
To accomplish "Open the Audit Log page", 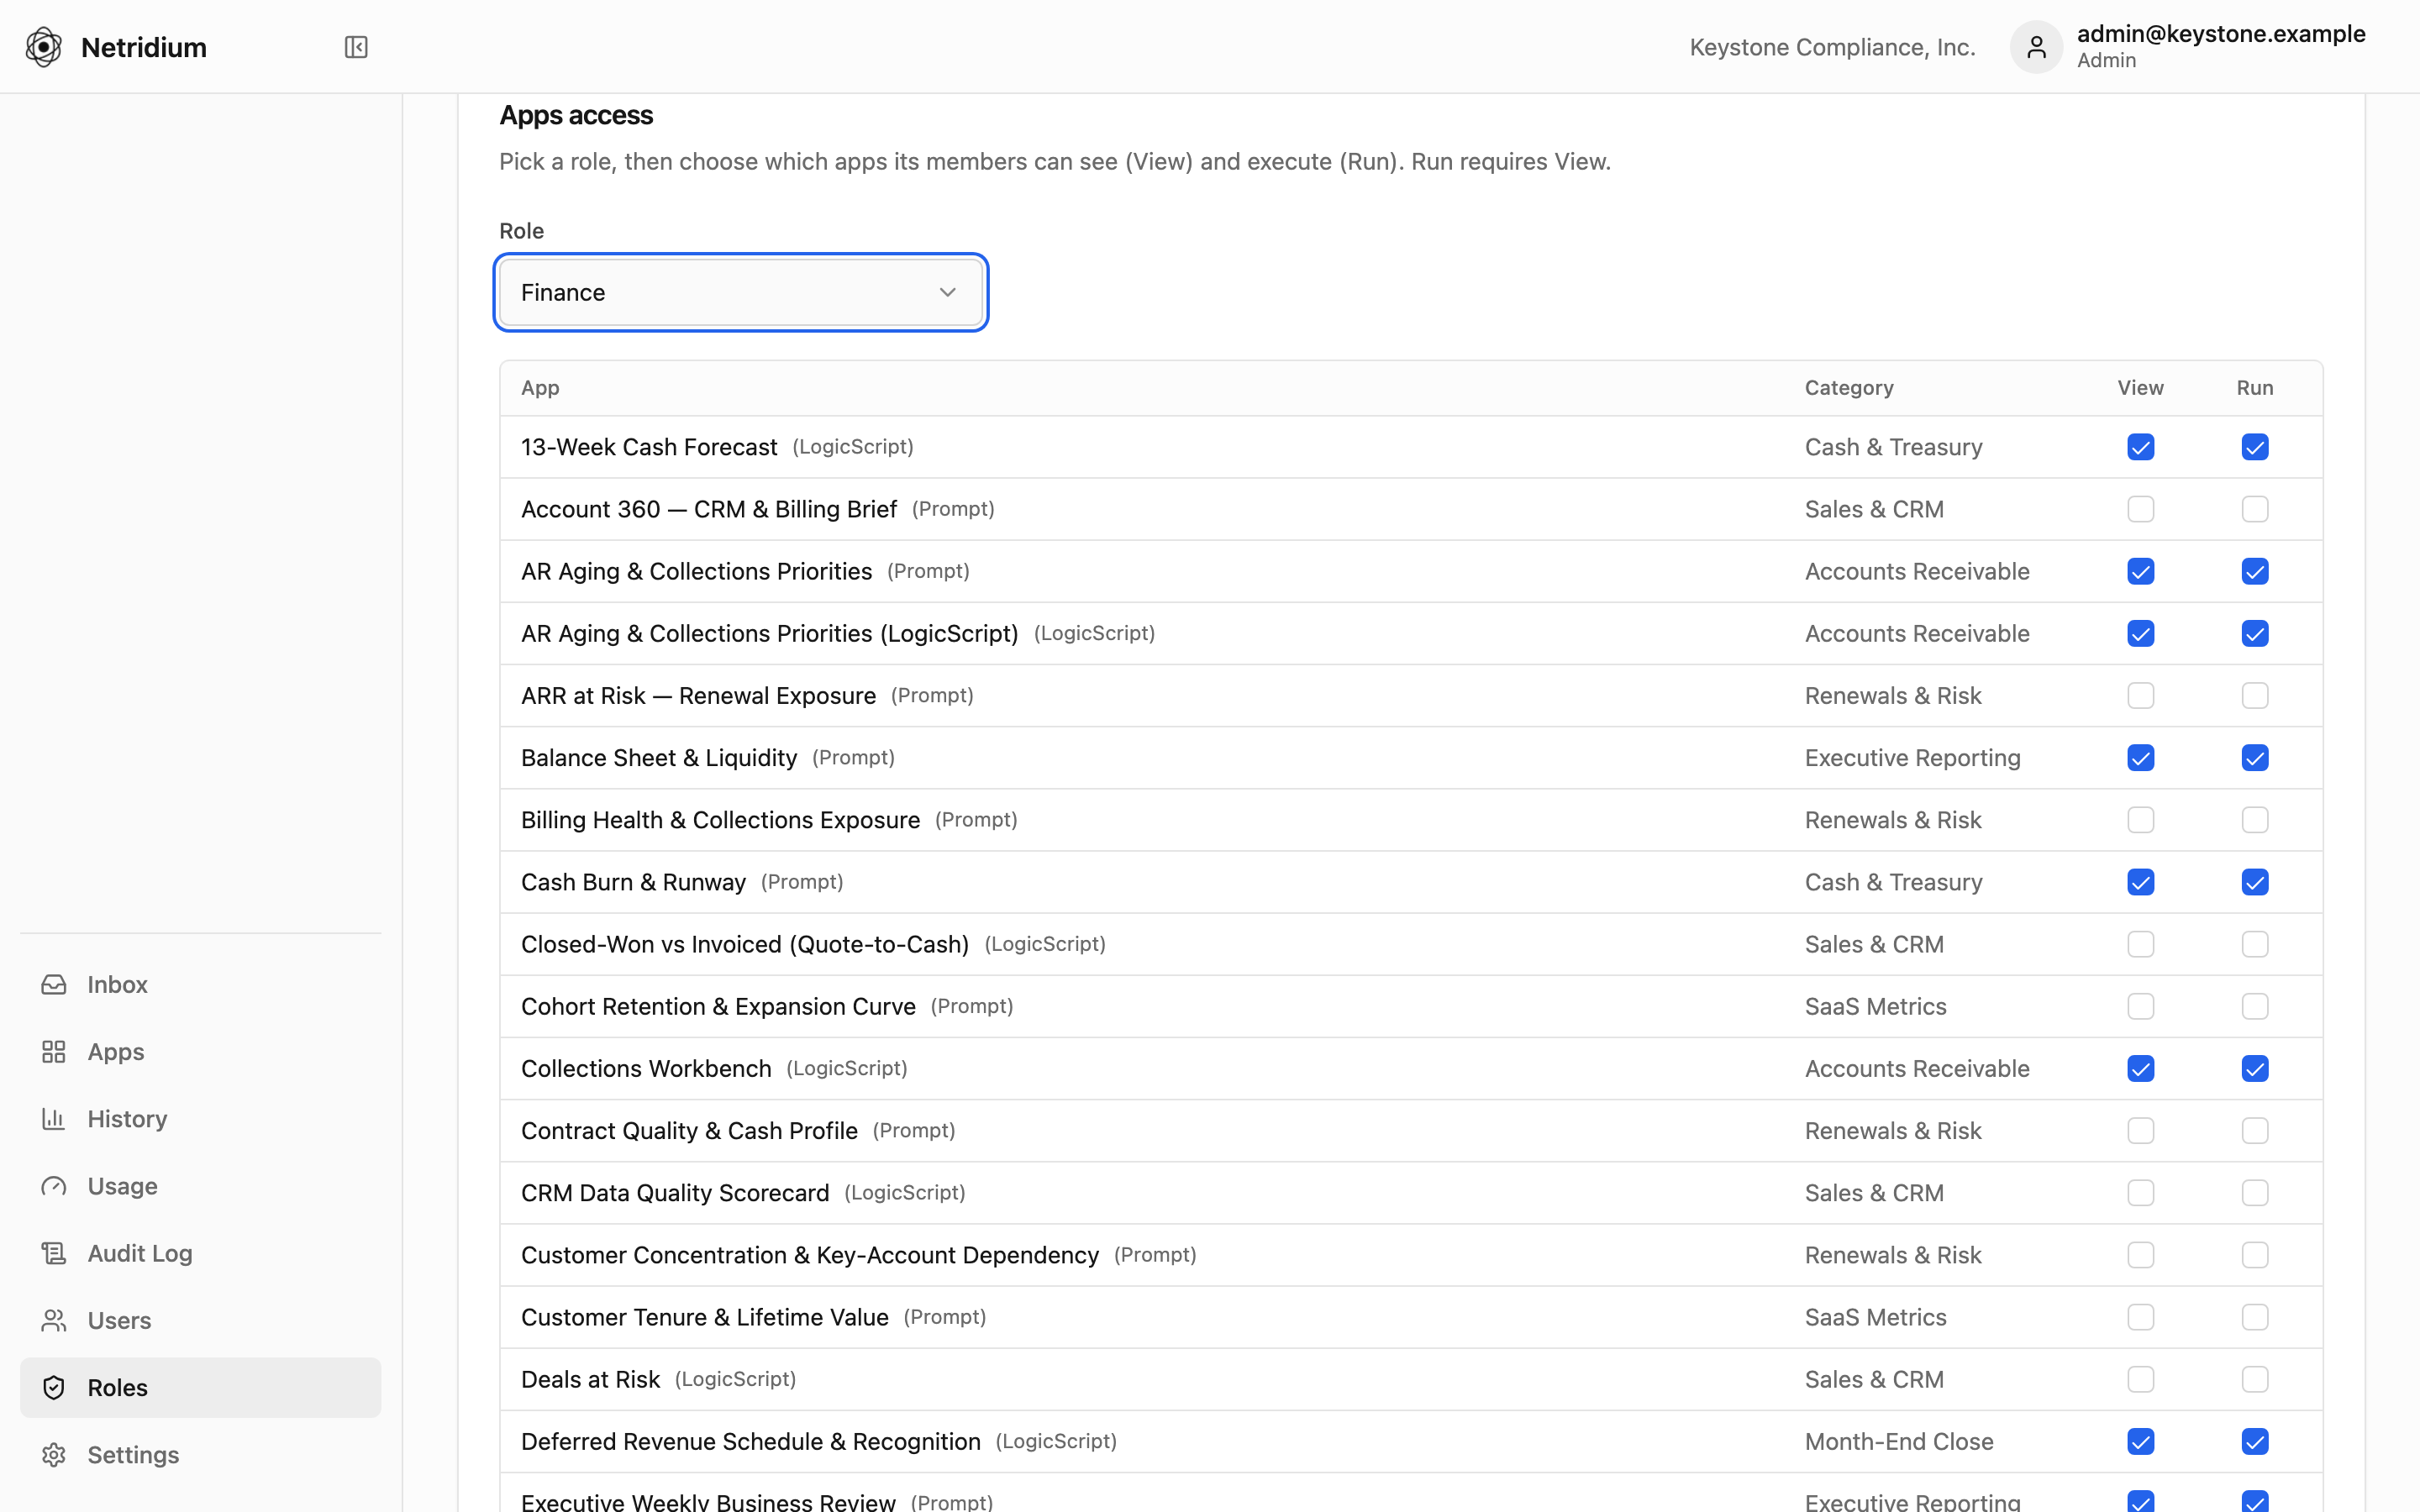I will [200, 1253].
